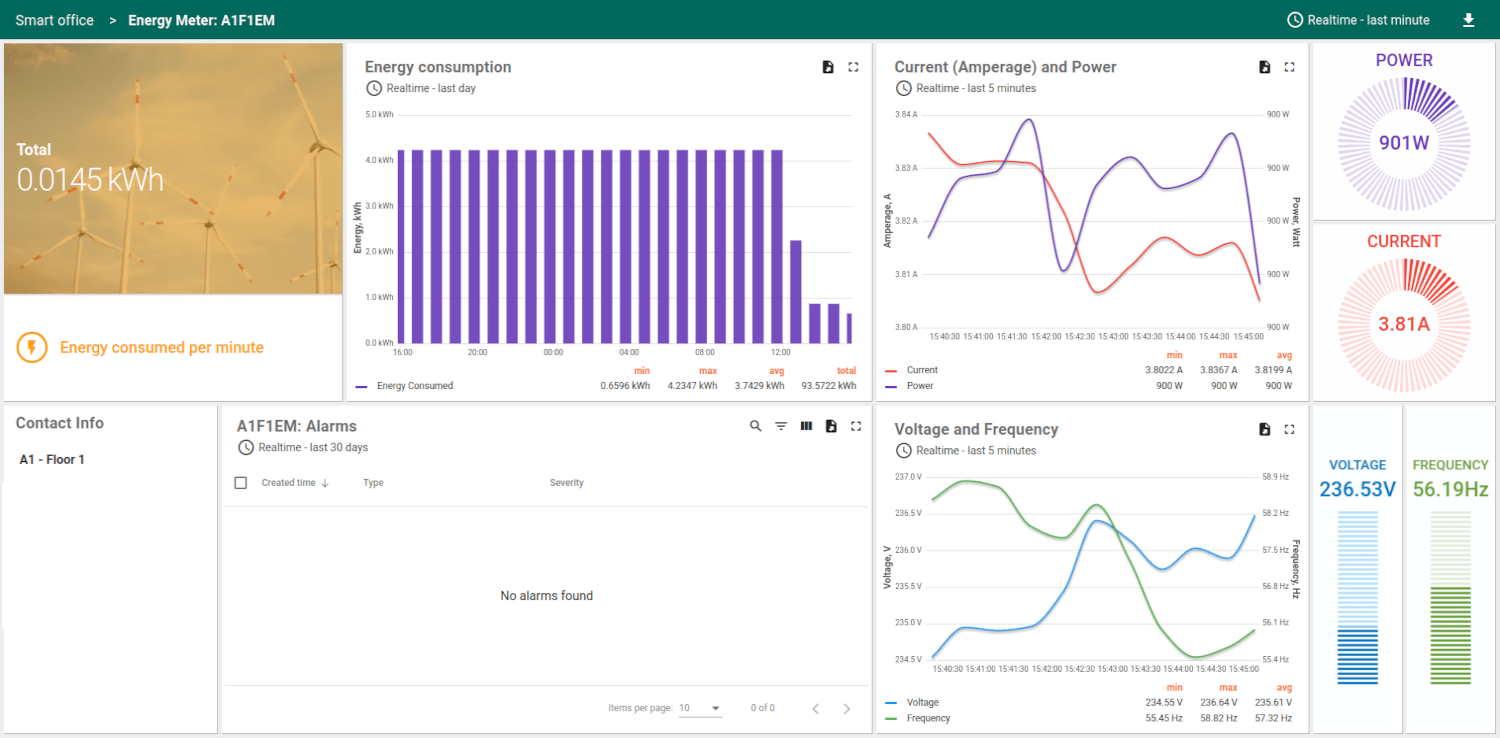The image size is (1500, 738).
Task: Click the Current avg value 3.8199 A
Action: (1274, 370)
